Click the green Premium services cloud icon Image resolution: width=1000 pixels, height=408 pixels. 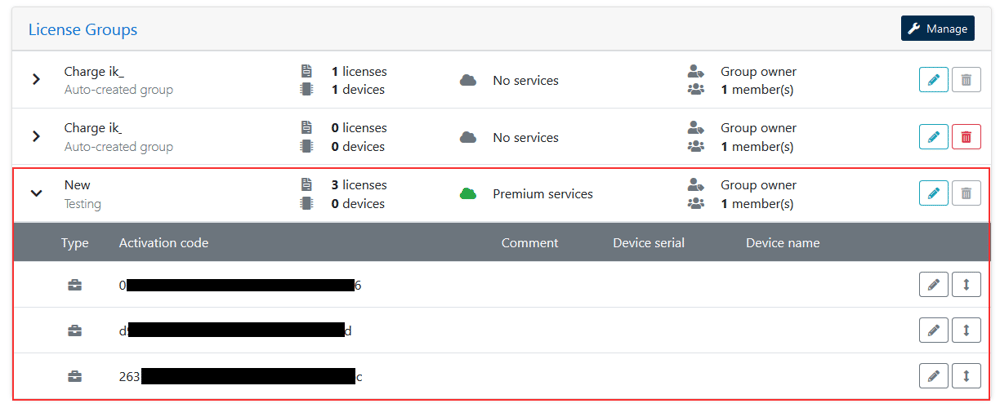tap(468, 194)
